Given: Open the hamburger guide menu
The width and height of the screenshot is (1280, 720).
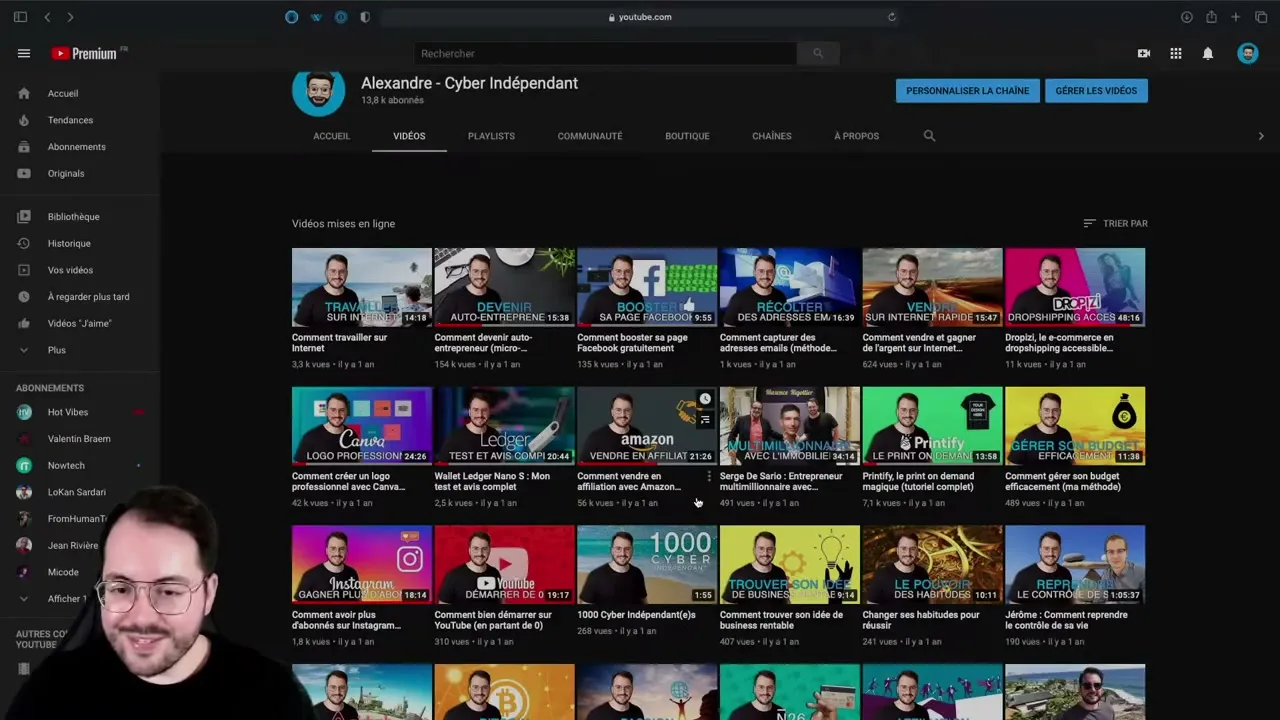Looking at the screenshot, I should click(x=24, y=53).
